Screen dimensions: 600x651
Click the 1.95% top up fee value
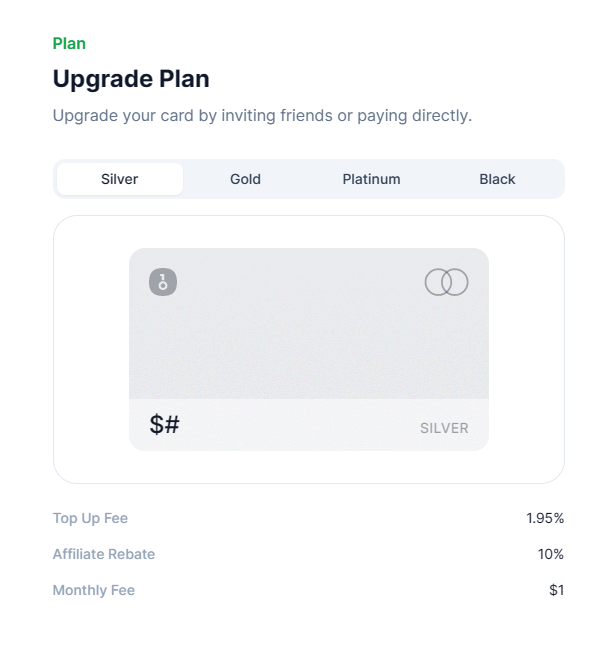[x=545, y=518]
